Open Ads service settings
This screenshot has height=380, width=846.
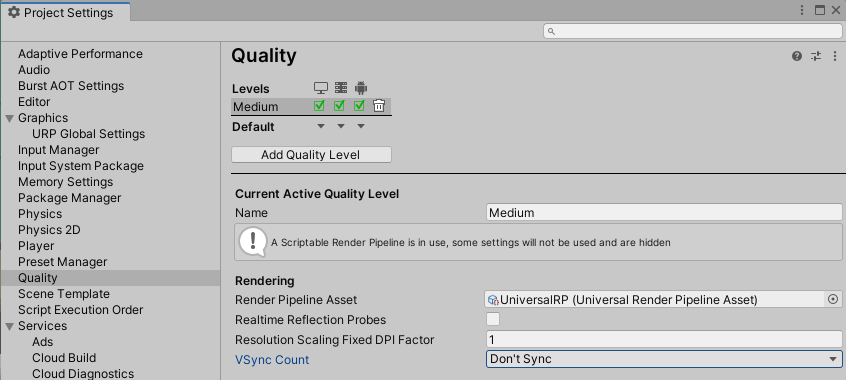[x=43, y=342]
